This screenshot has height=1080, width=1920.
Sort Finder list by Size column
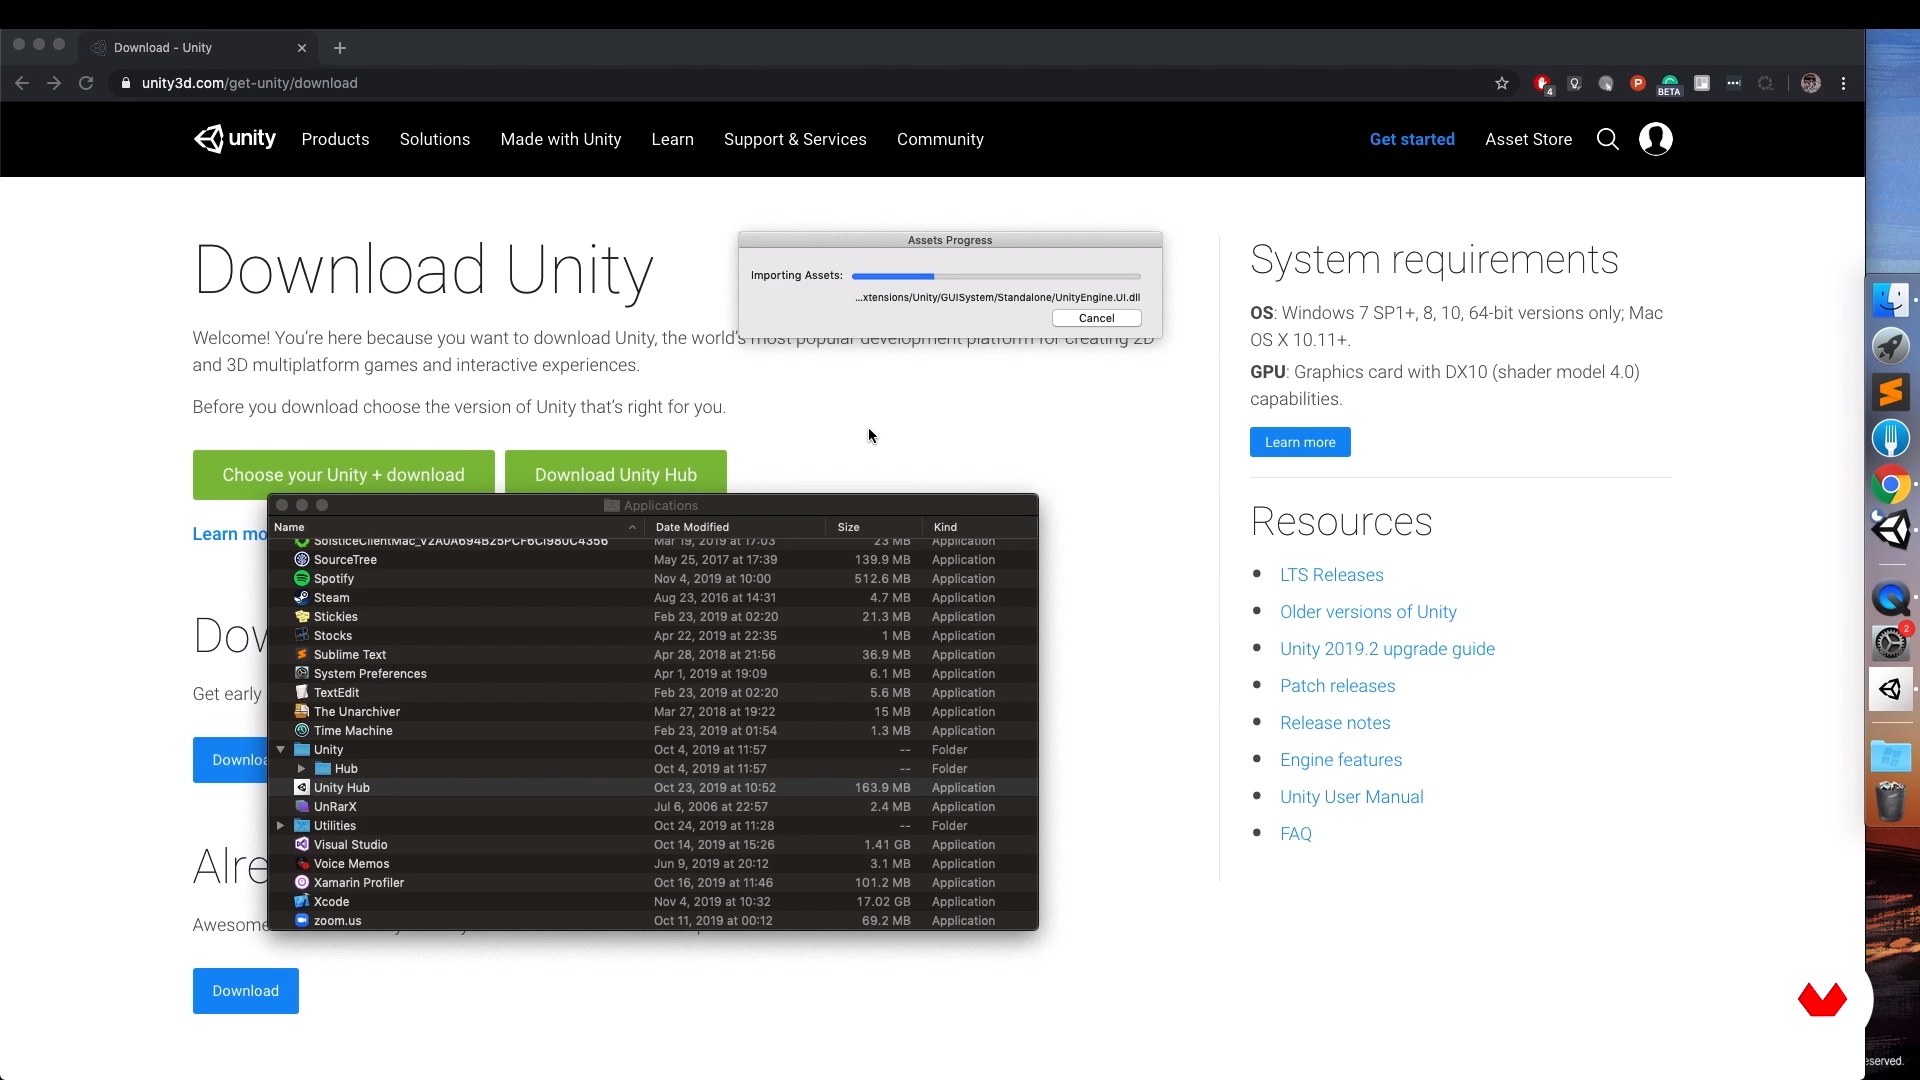coord(874,527)
